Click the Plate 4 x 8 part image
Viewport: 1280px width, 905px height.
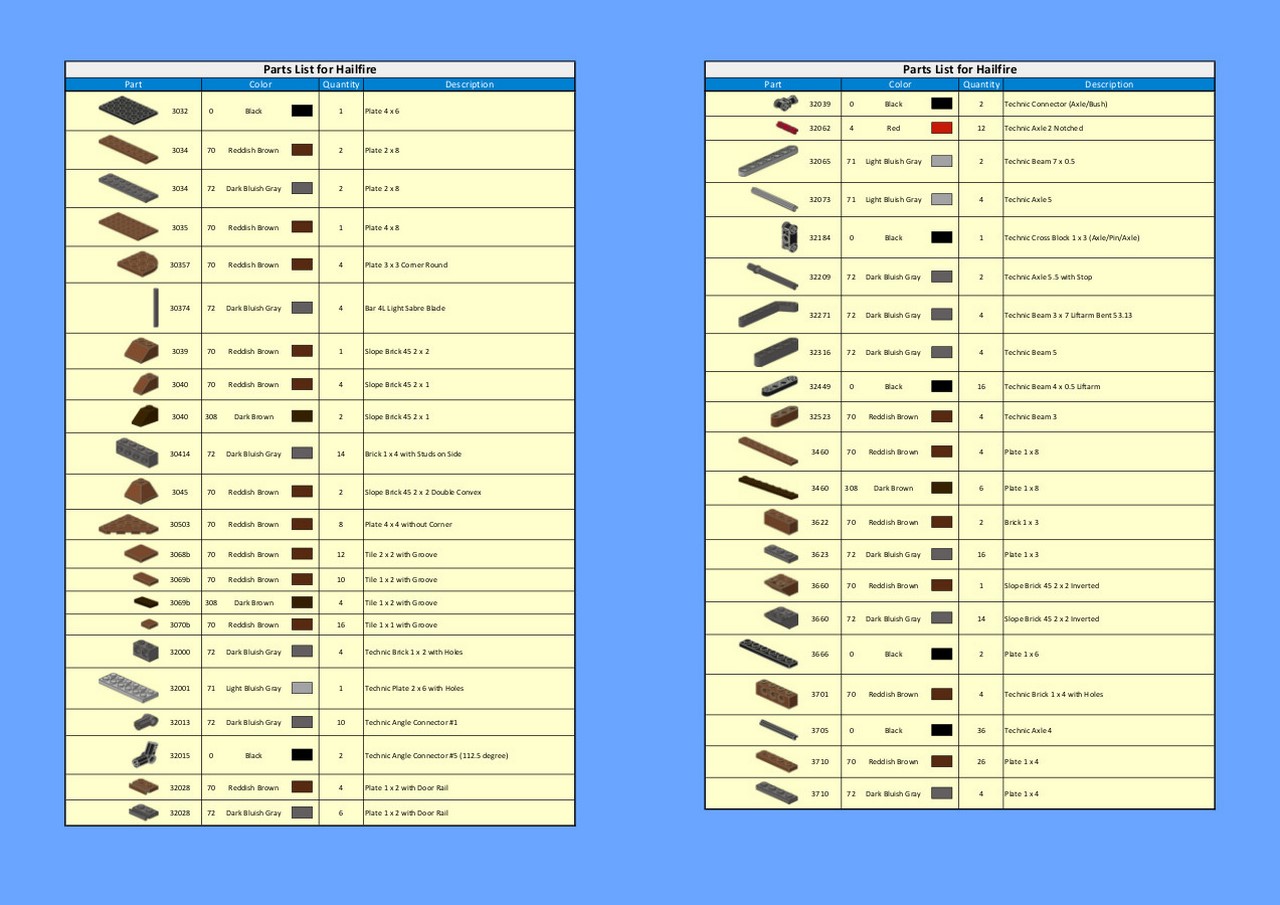pos(128,227)
